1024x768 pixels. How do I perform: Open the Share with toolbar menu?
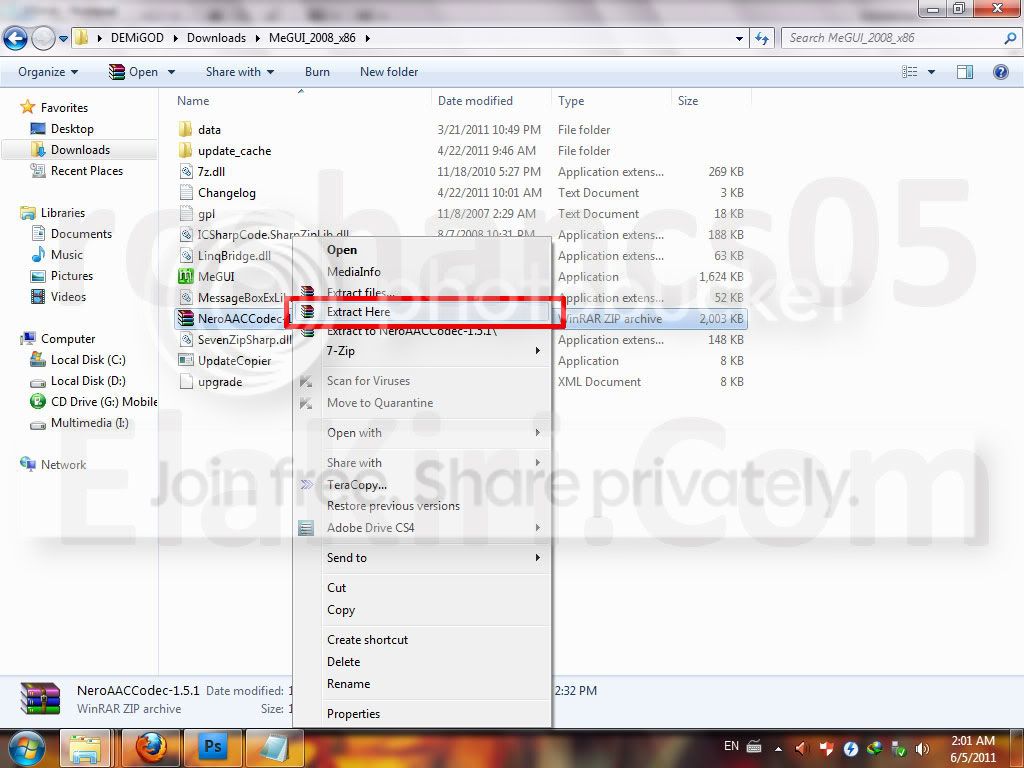click(240, 72)
